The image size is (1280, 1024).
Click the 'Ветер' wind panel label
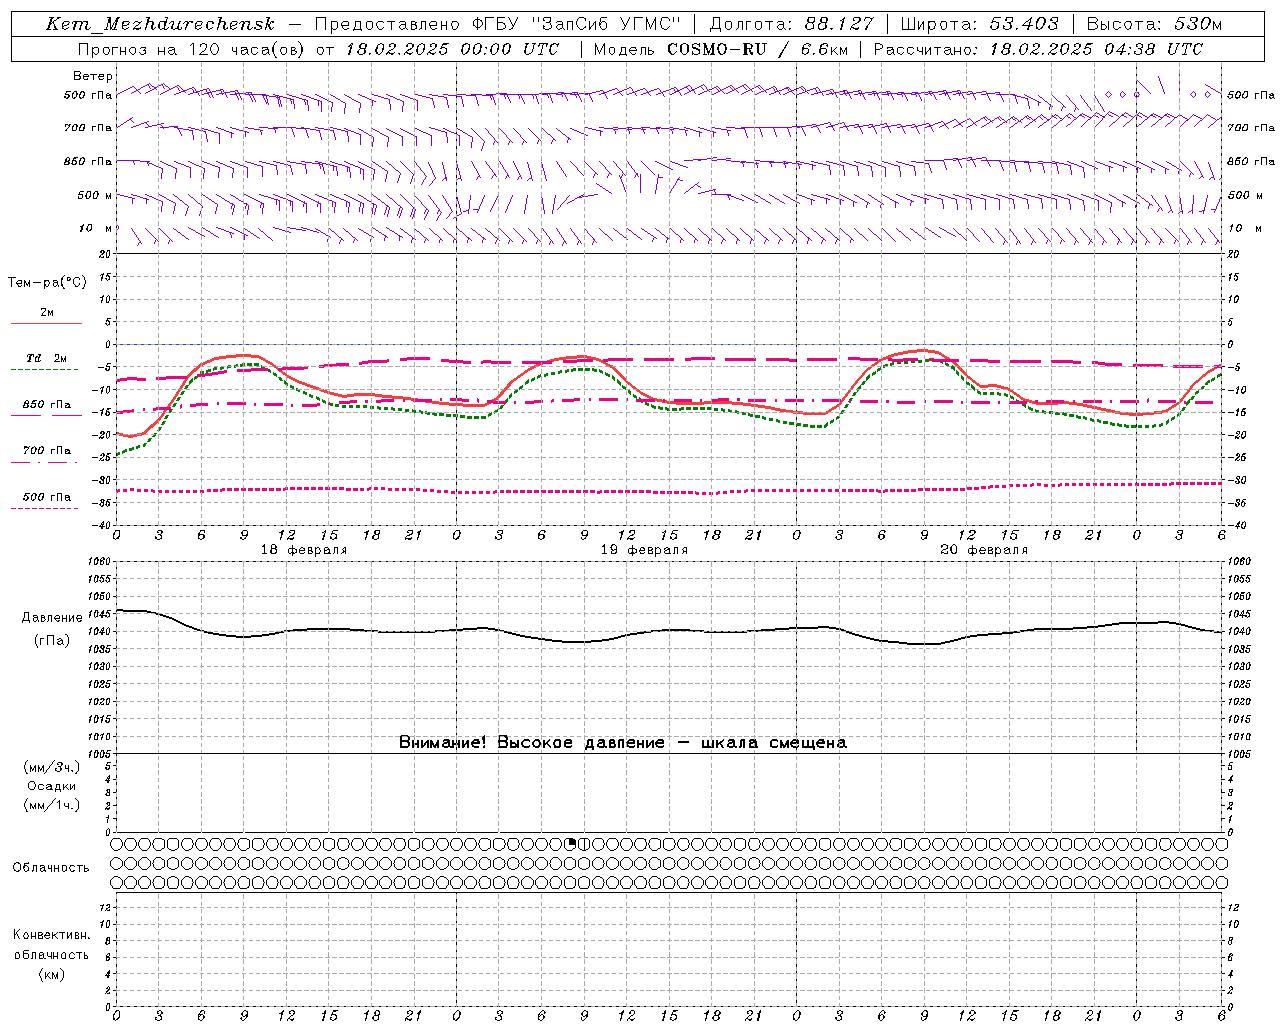point(93,76)
